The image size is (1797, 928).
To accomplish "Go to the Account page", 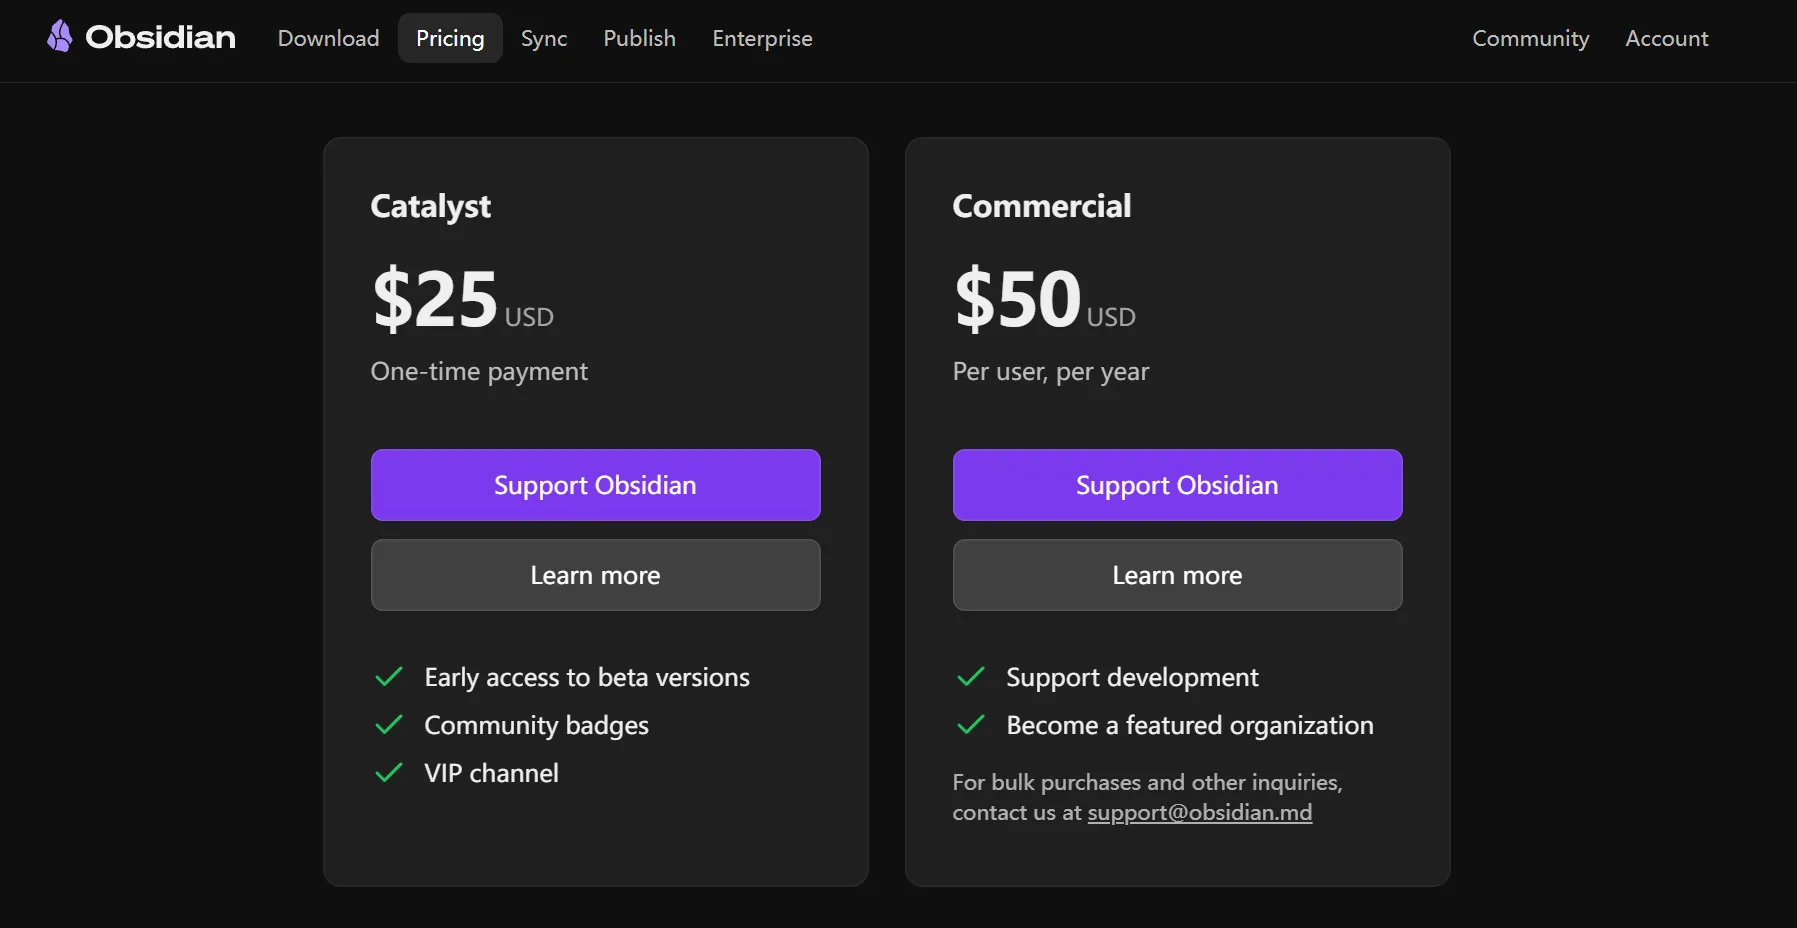I will pyautogui.click(x=1666, y=38).
